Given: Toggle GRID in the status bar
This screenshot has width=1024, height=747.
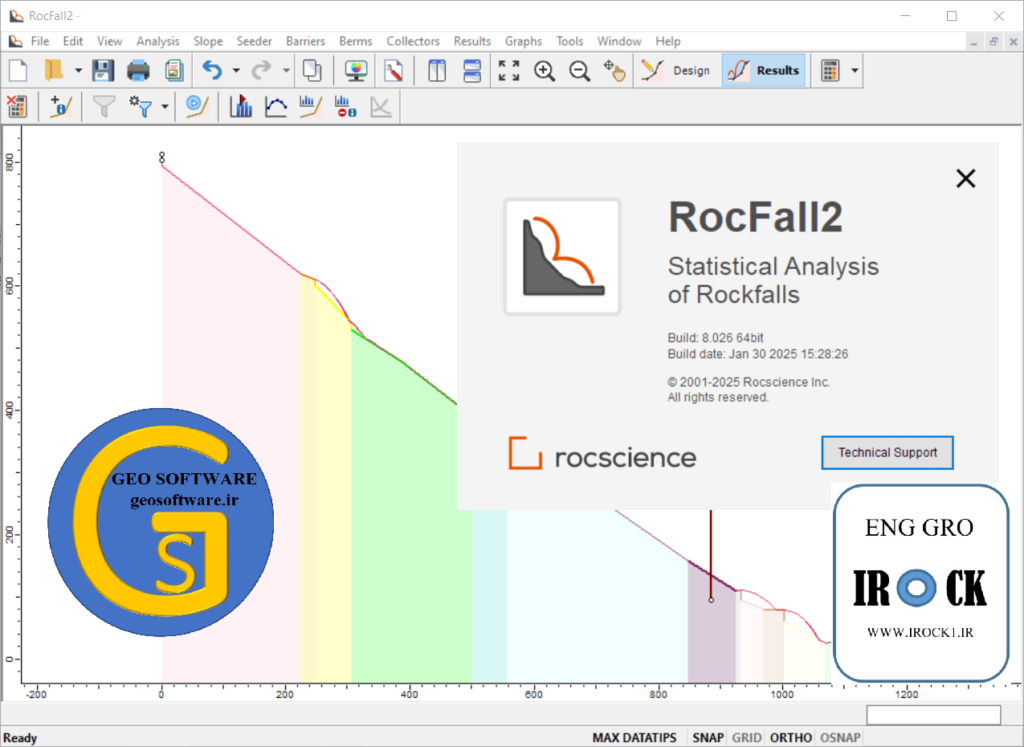Looking at the screenshot, I should (746, 737).
